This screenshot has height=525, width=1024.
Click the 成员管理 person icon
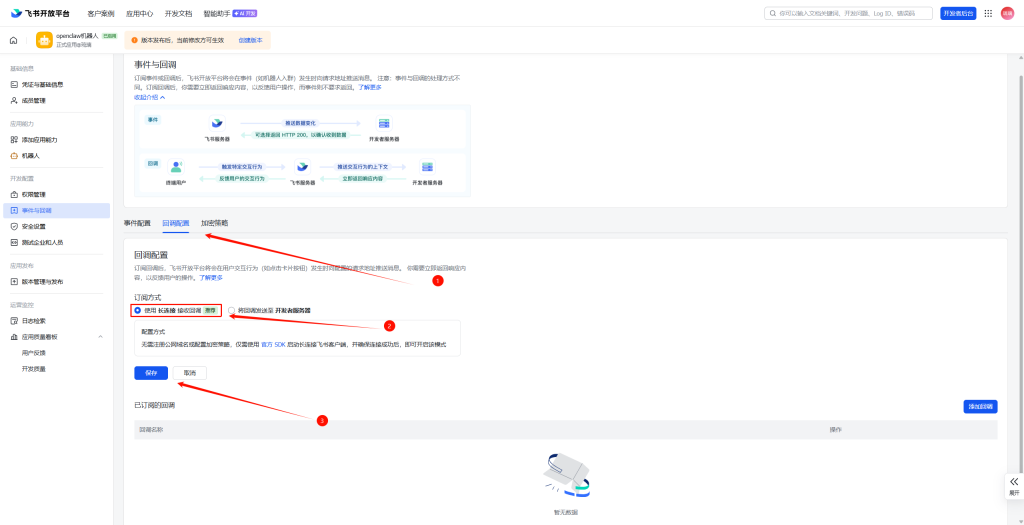(14, 101)
